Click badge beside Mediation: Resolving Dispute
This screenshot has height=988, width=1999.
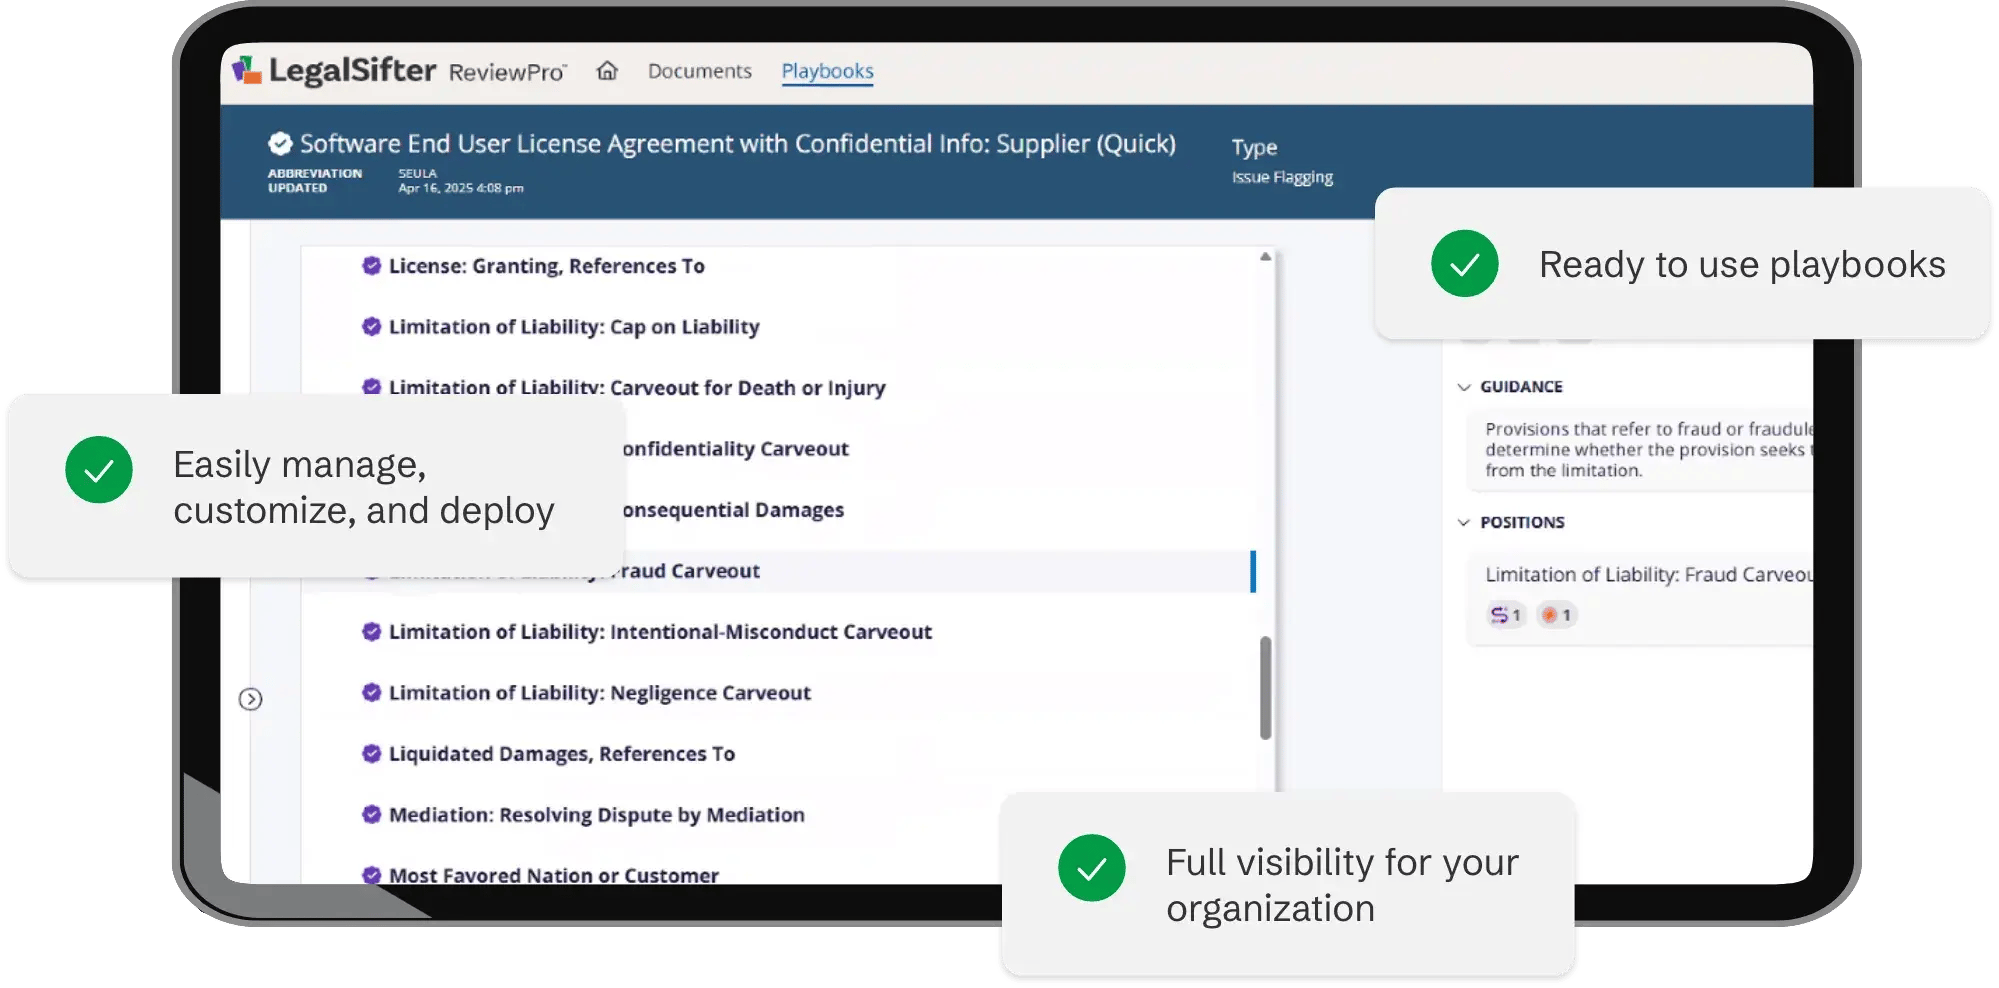(x=371, y=815)
